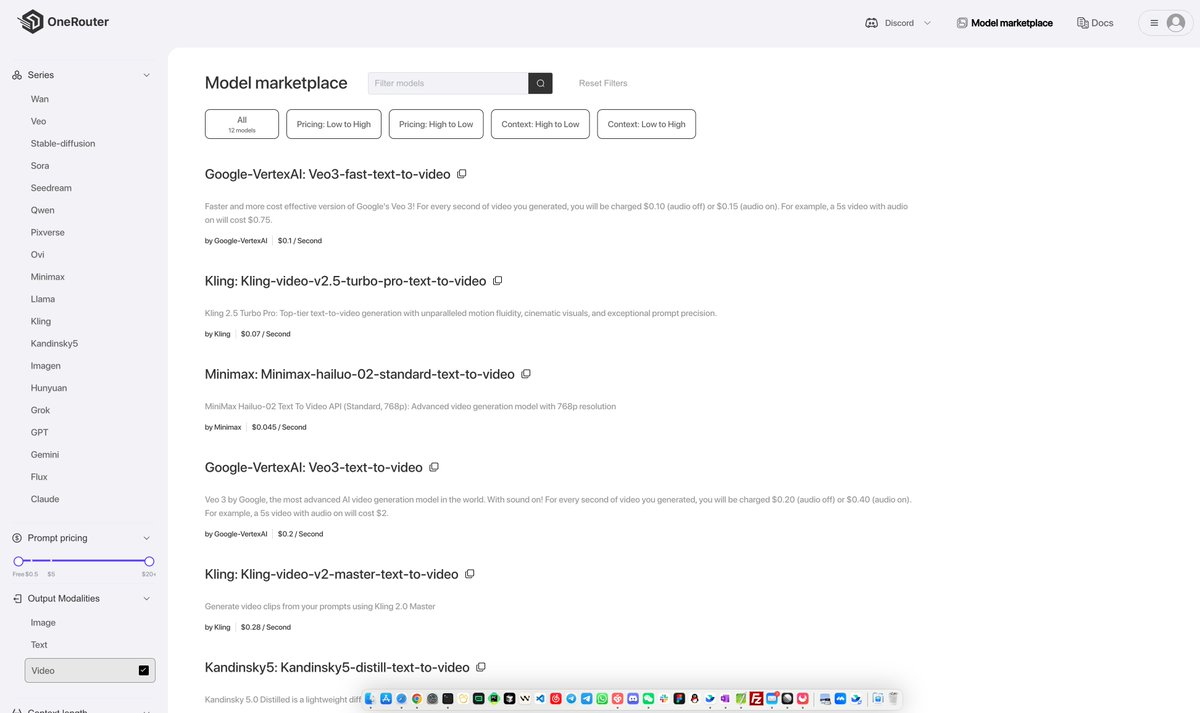Click the Series section icon
This screenshot has width=1200, height=713.
[x=17, y=75]
